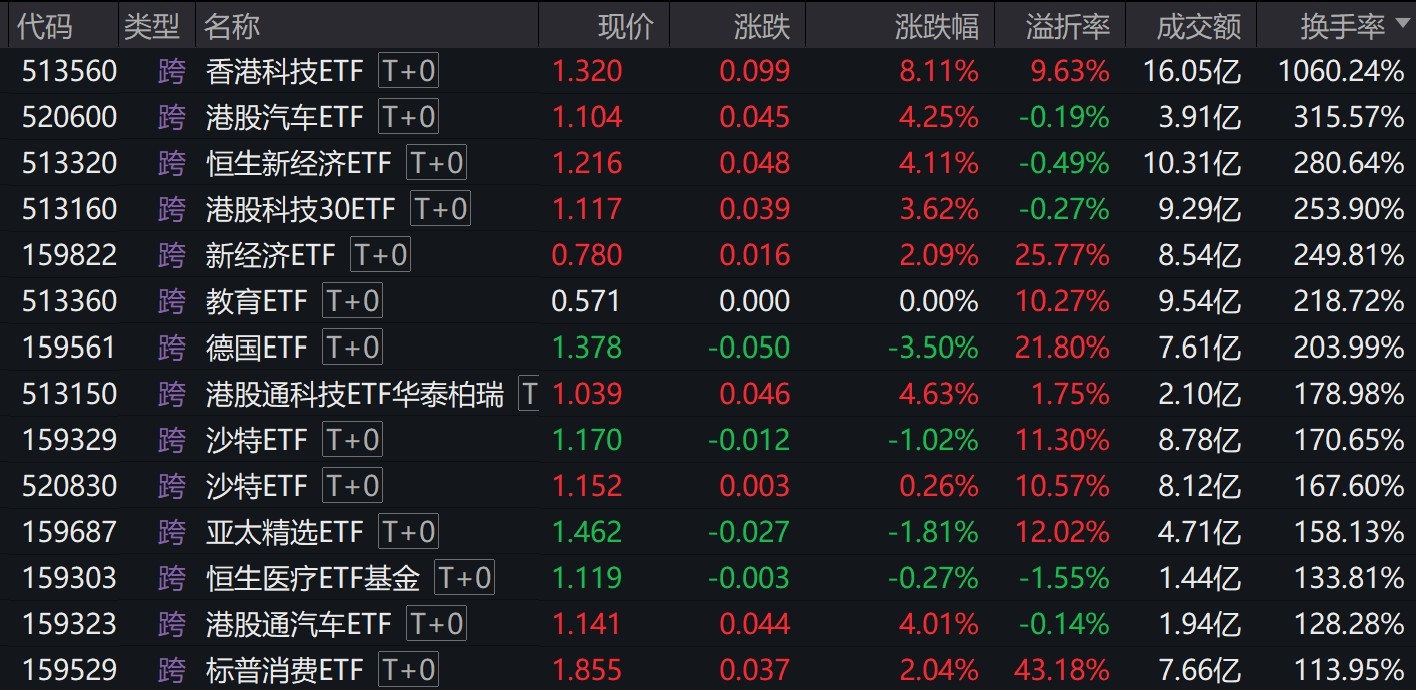Click the 跨 type icon for 标普消费ETF

pos(172,670)
